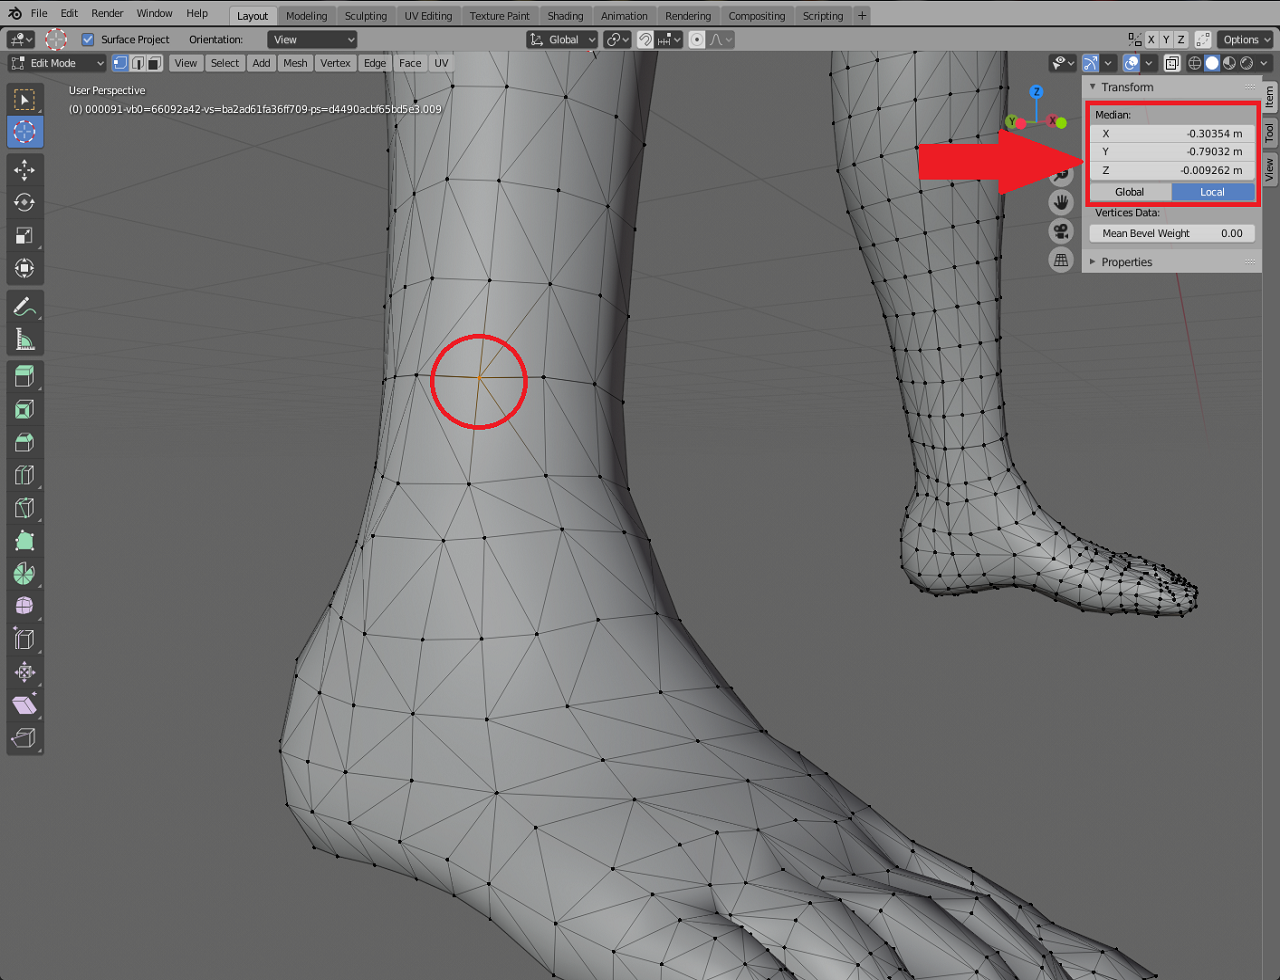Open the File menu

(x=39, y=13)
